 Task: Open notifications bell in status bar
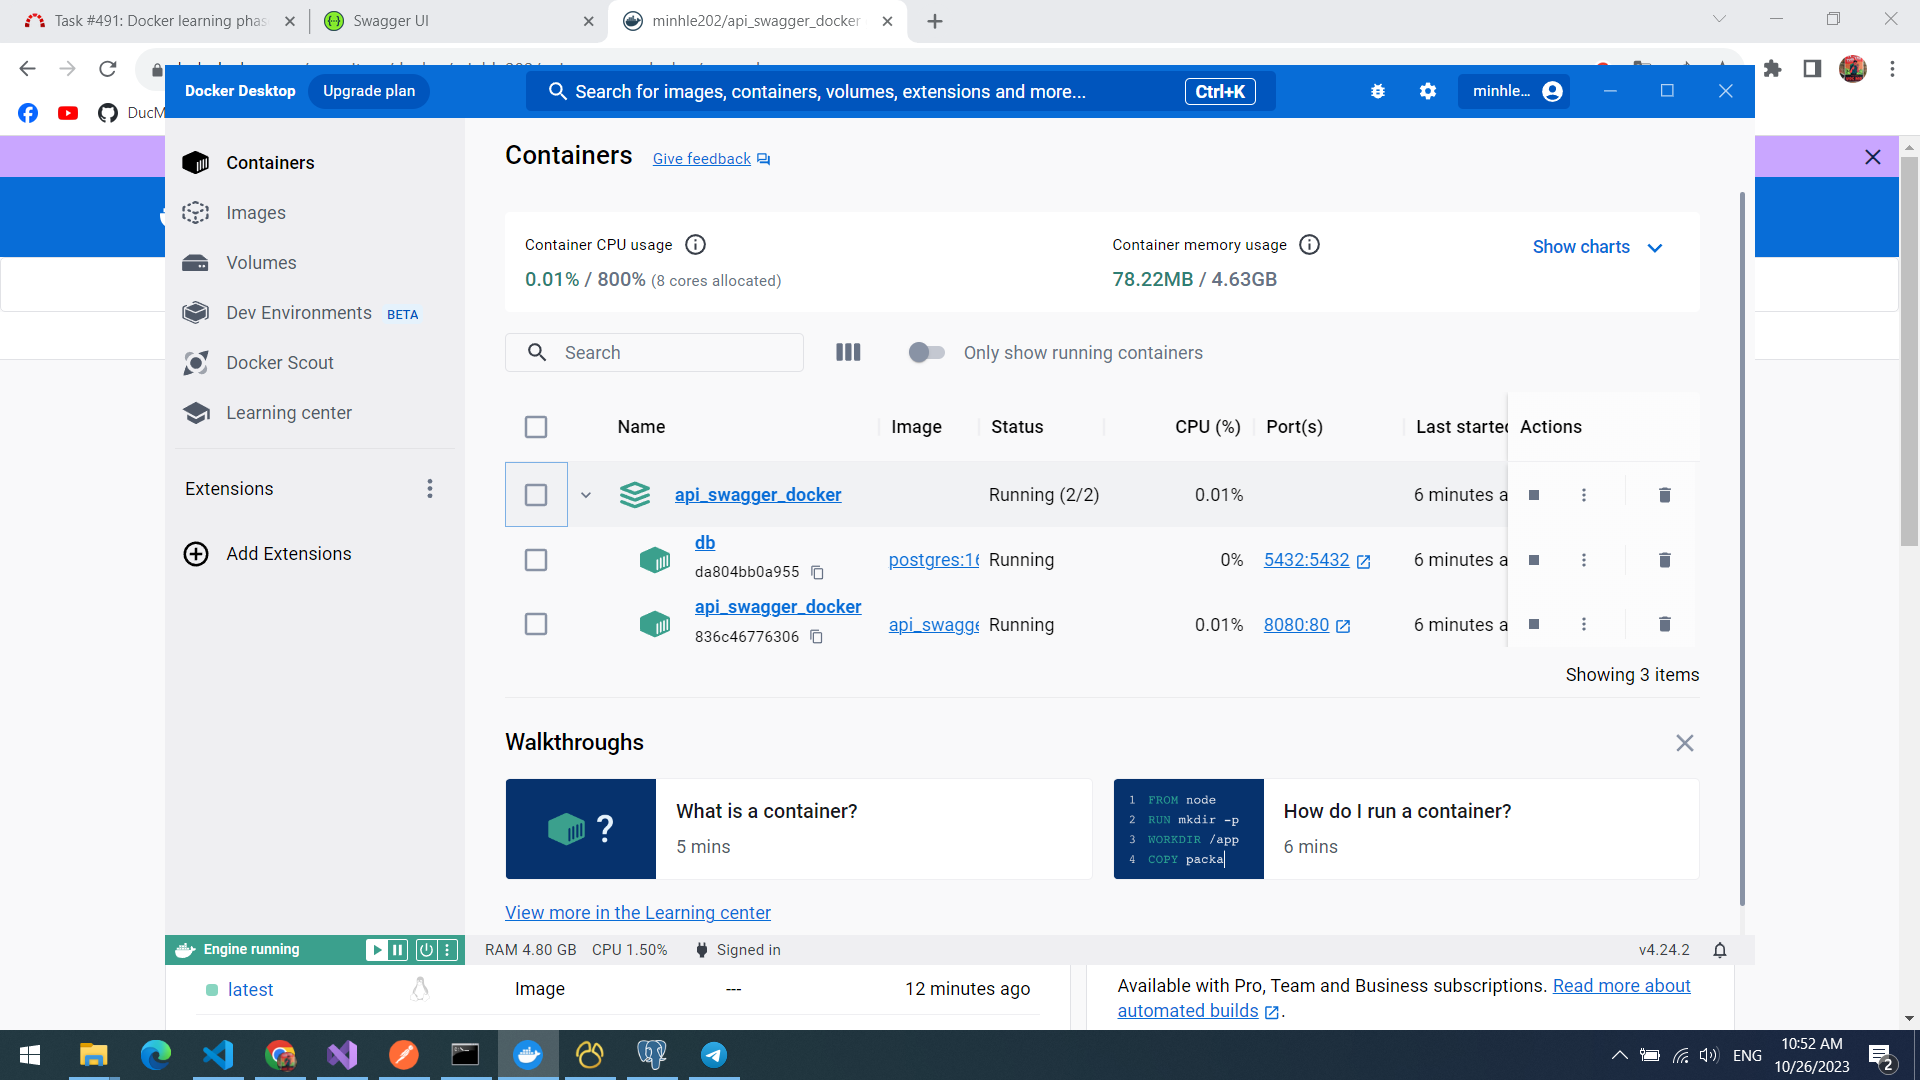(1719, 950)
